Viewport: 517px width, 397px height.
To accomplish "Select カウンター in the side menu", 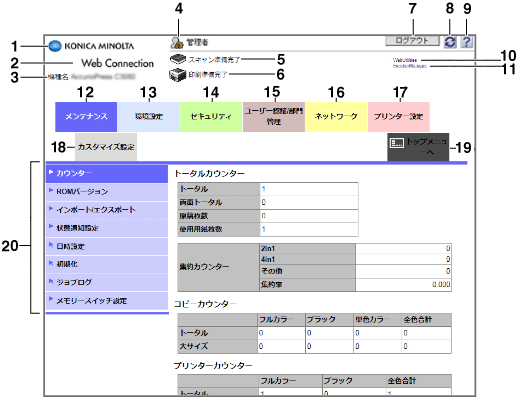I will 107,174.
